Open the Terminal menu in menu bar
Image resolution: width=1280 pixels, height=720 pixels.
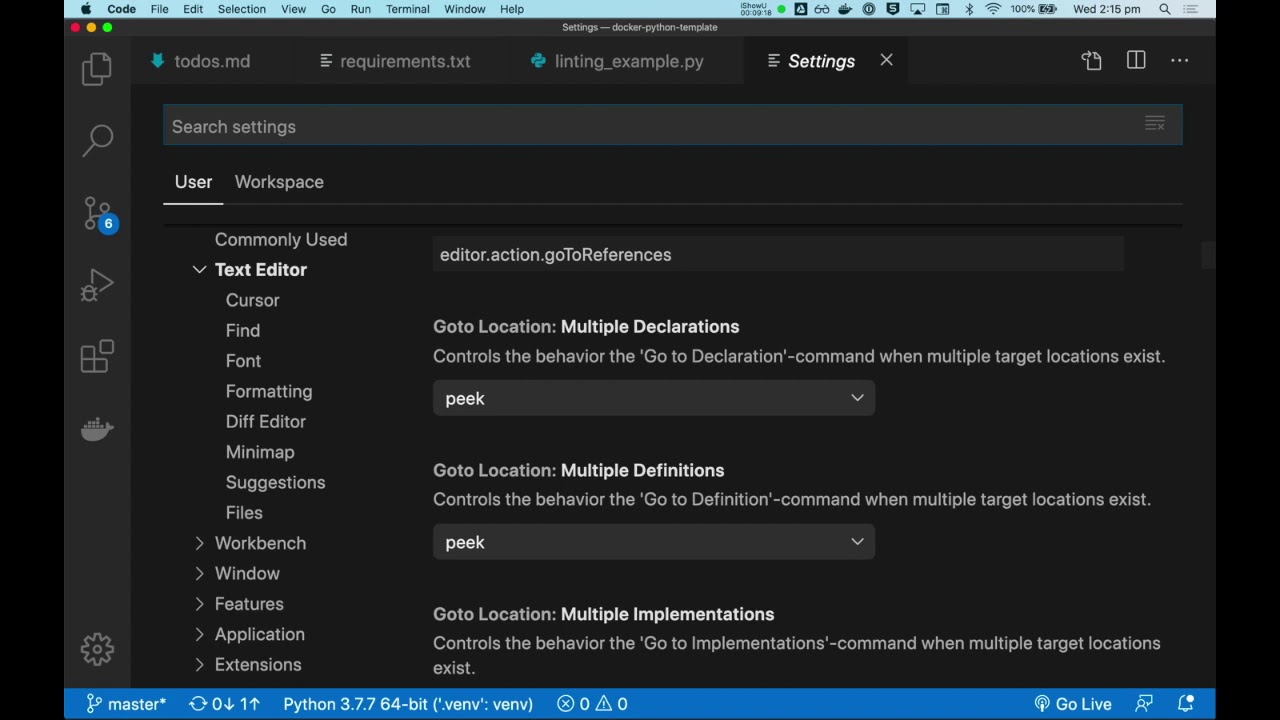pos(407,9)
